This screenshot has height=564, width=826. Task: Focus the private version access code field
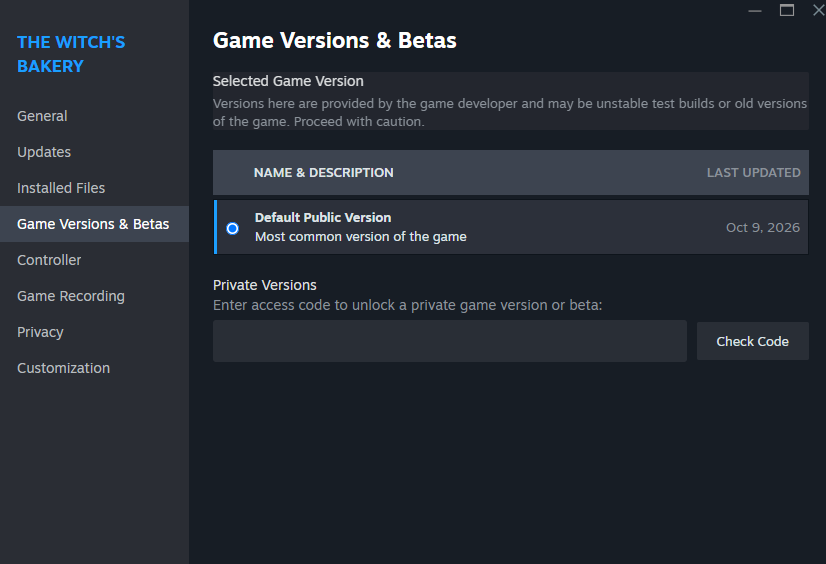click(x=449, y=341)
